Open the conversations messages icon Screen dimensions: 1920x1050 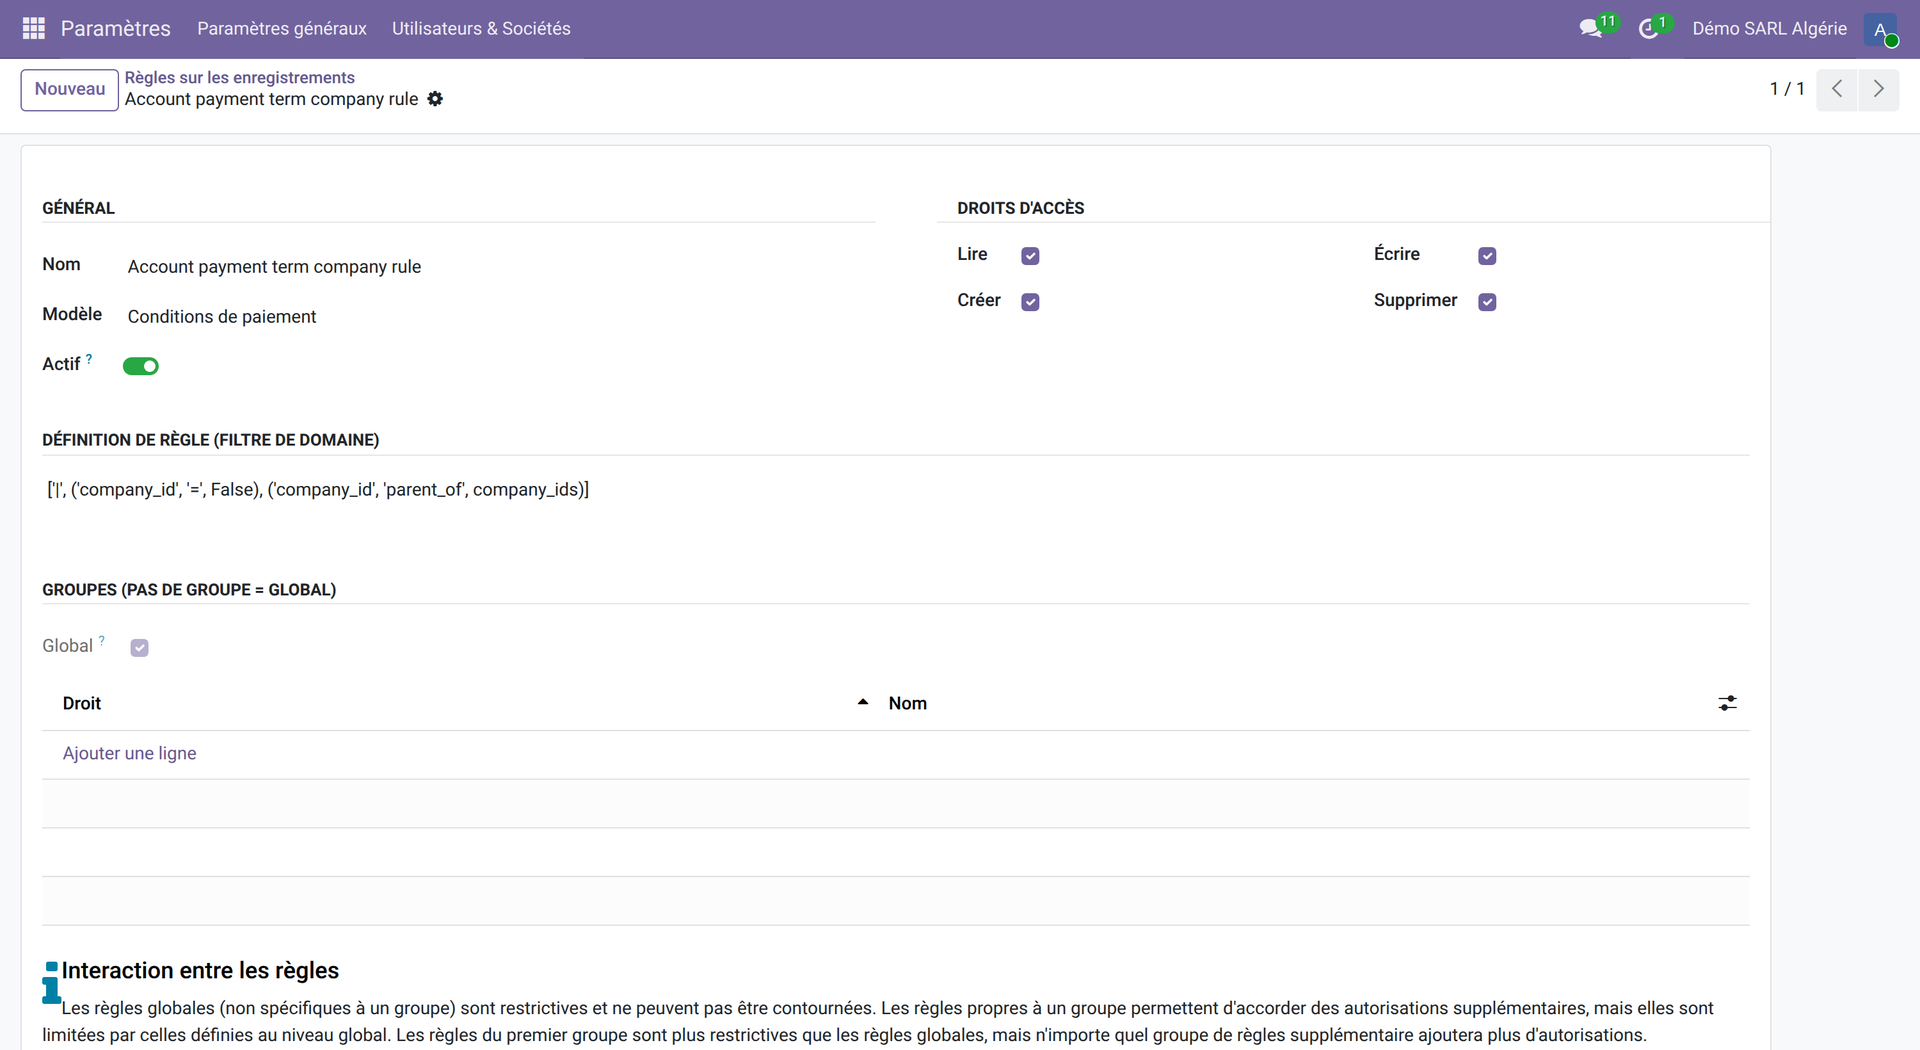pyautogui.click(x=1591, y=28)
